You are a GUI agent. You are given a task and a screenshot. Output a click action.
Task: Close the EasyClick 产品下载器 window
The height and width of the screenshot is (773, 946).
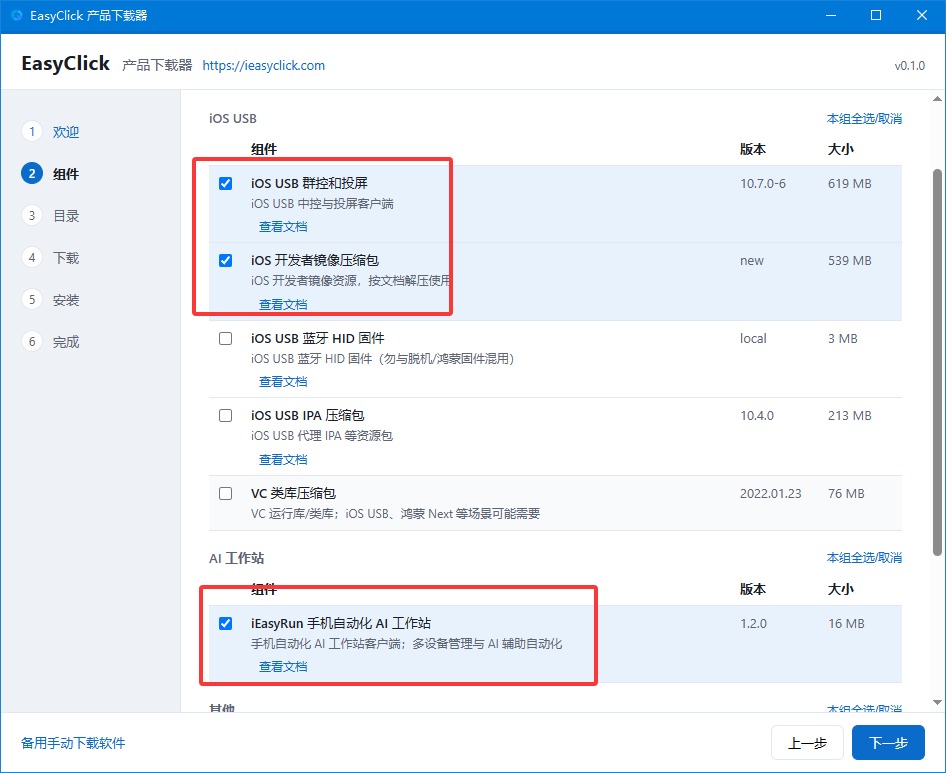(x=922, y=16)
